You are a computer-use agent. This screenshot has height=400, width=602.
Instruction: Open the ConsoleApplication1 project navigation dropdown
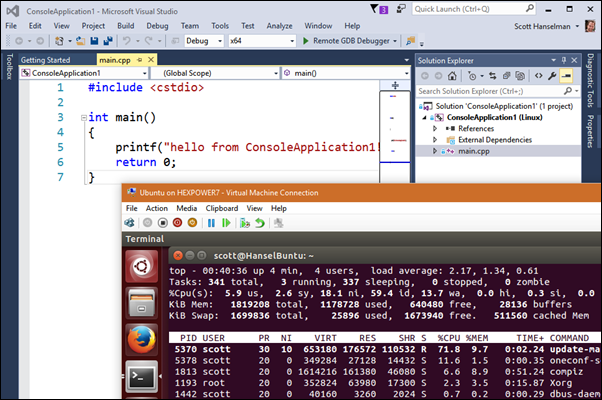click(144, 73)
